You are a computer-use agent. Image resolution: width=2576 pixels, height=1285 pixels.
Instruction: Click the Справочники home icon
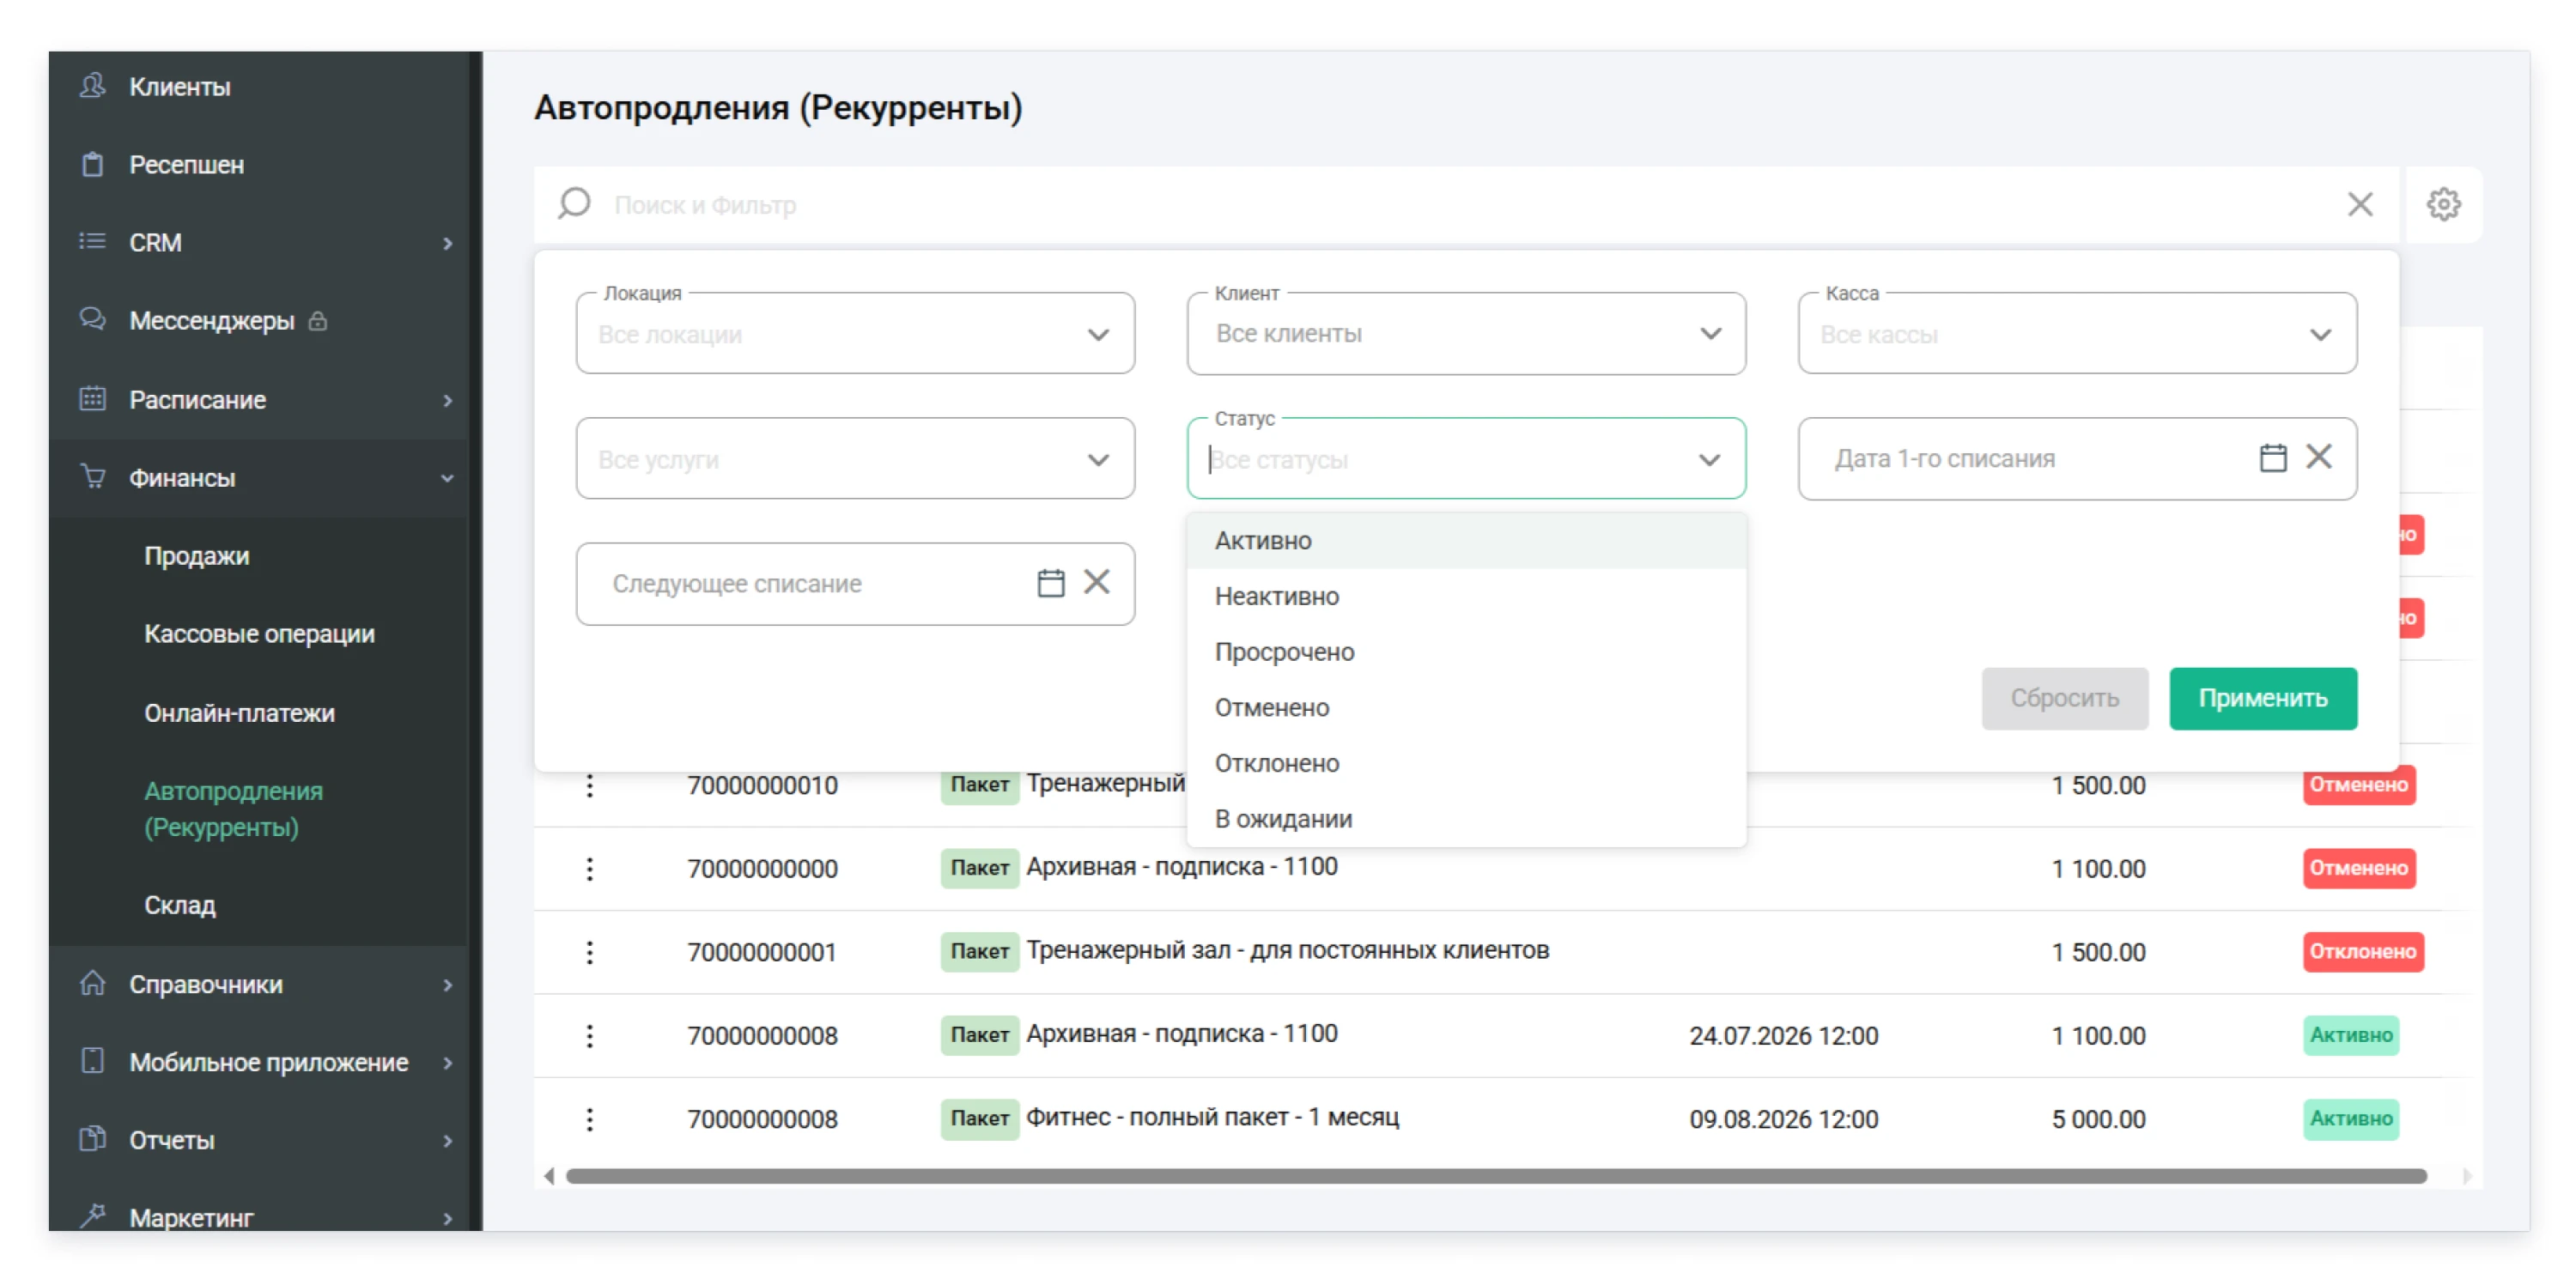point(92,984)
